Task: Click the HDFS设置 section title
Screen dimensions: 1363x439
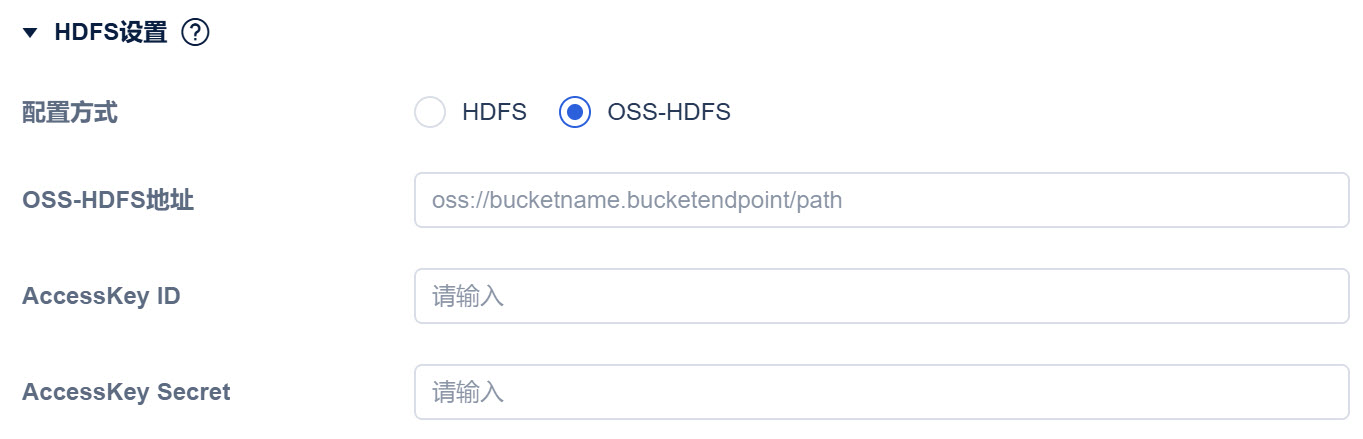Action: 110,33
